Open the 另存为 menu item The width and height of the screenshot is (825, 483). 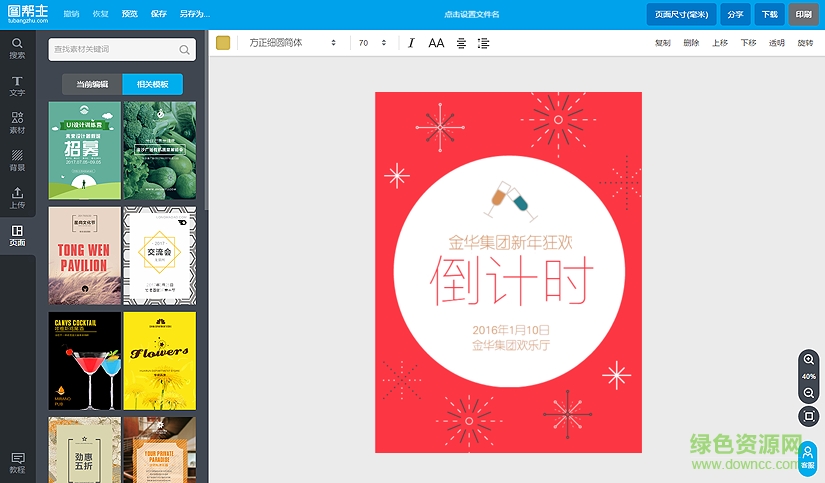click(x=194, y=14)
